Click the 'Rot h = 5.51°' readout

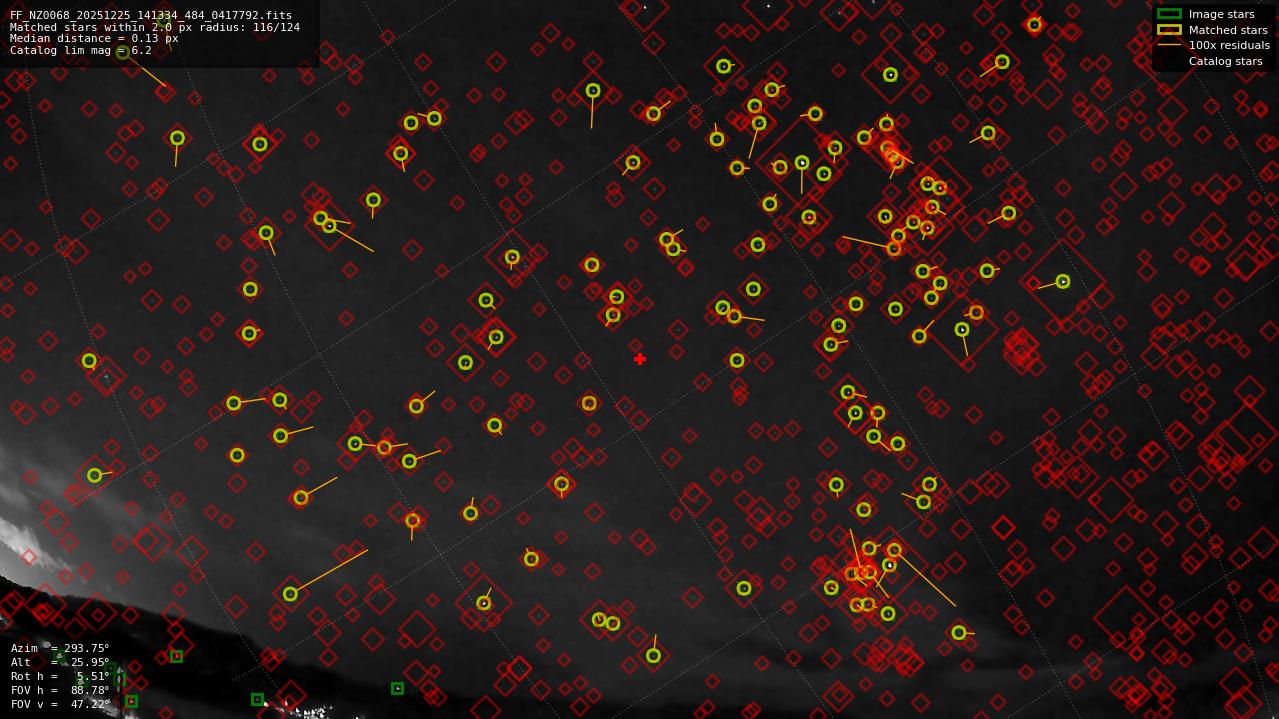[x=60, y=676]
